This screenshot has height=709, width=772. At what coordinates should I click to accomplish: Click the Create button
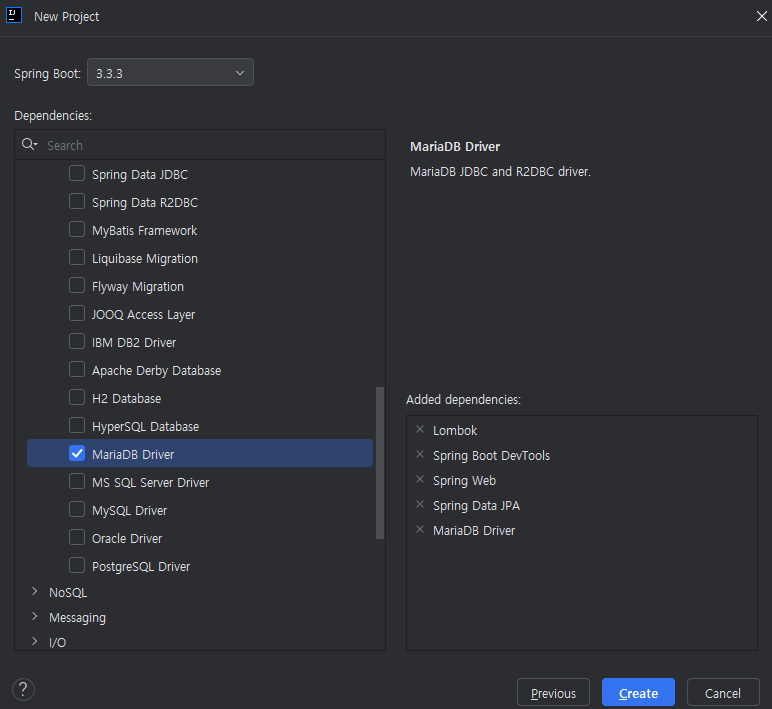point(638,693)
